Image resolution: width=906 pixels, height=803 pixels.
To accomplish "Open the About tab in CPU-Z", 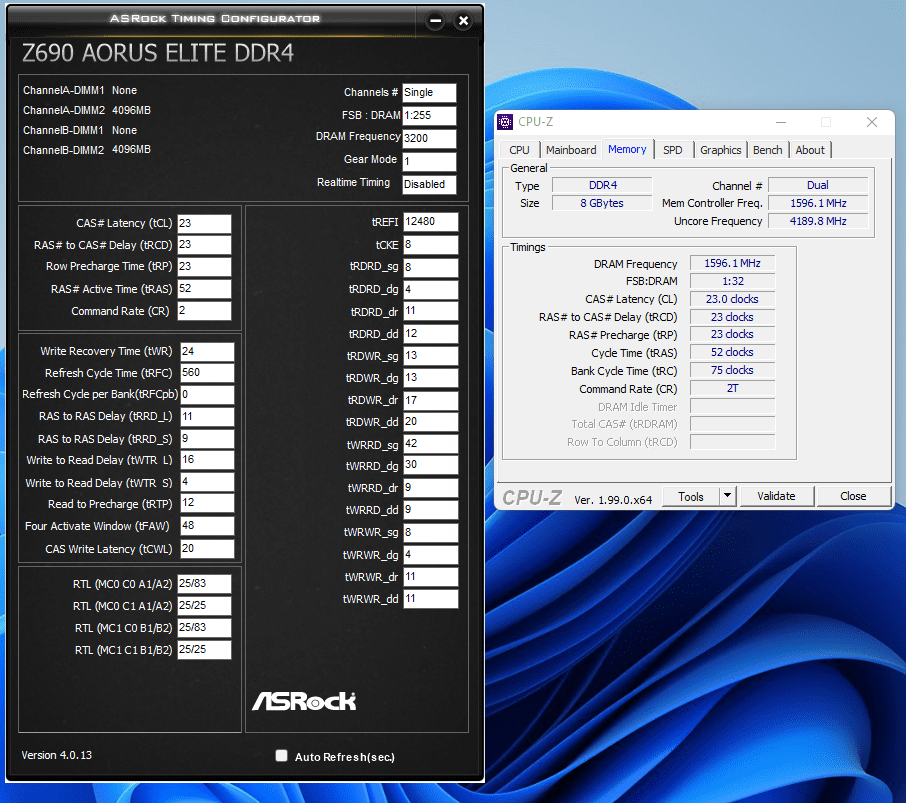I will [810, 150].
